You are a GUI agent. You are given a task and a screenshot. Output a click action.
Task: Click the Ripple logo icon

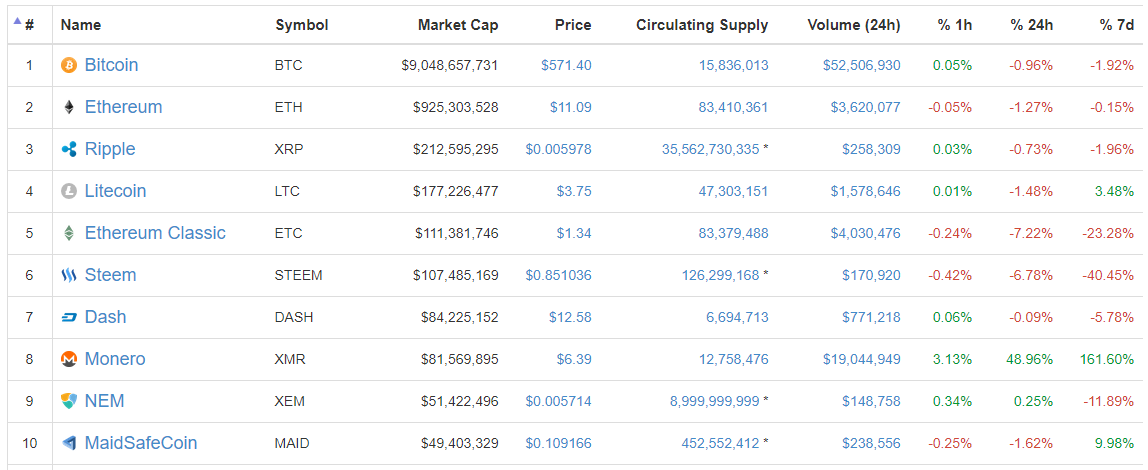69,149
